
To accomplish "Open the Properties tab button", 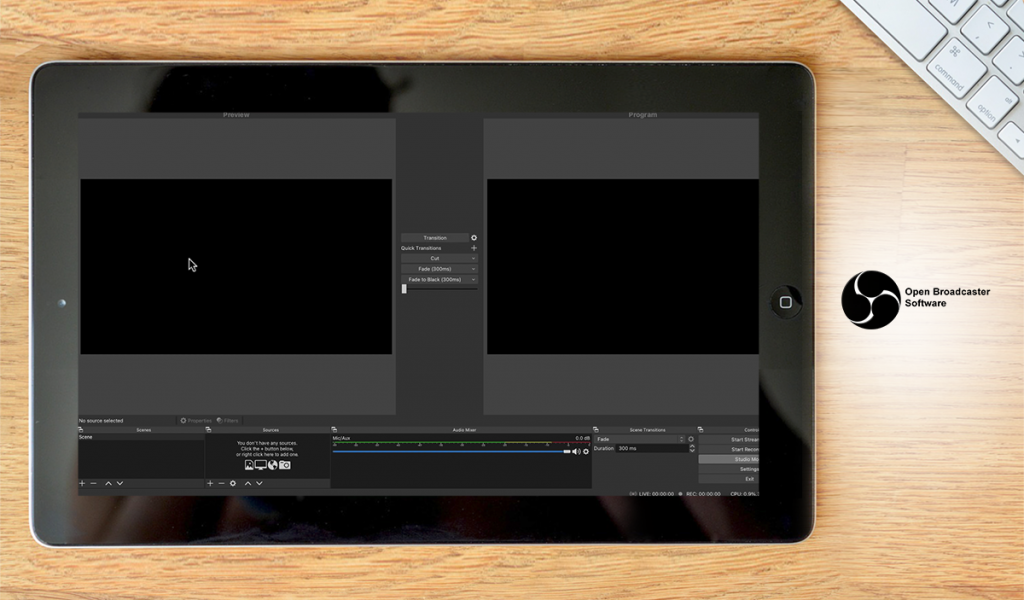I will (196, 421).
